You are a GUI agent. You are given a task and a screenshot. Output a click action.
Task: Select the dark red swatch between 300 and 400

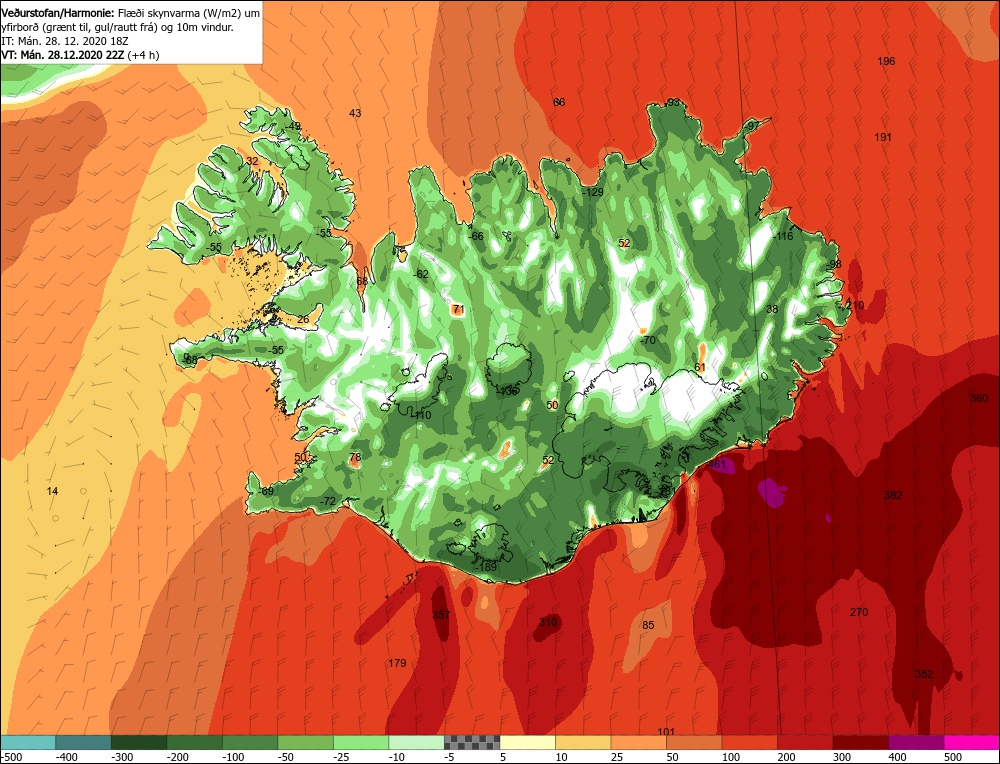click(860, 742)
